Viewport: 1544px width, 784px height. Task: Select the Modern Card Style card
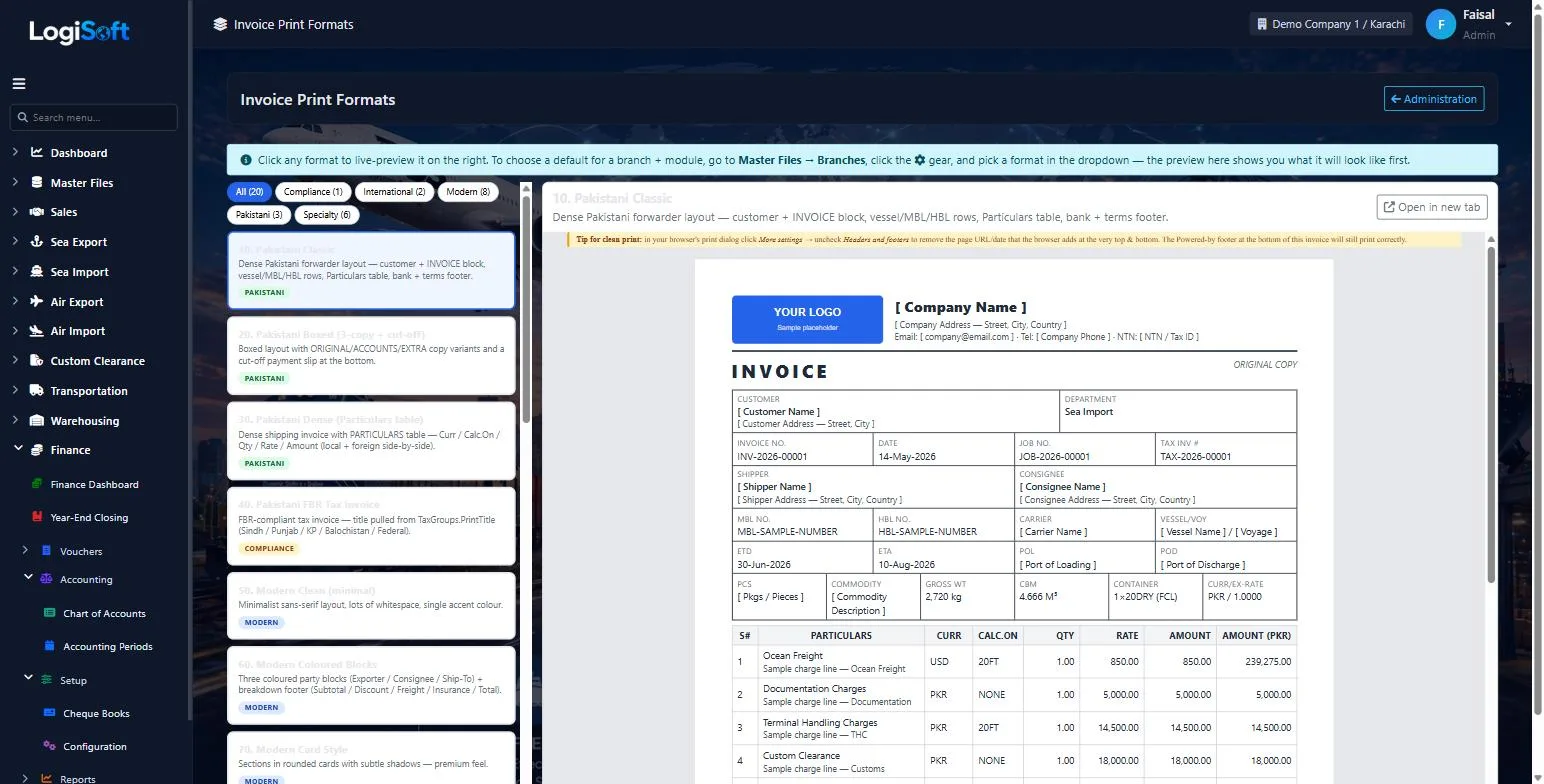(x=371, y=758)
